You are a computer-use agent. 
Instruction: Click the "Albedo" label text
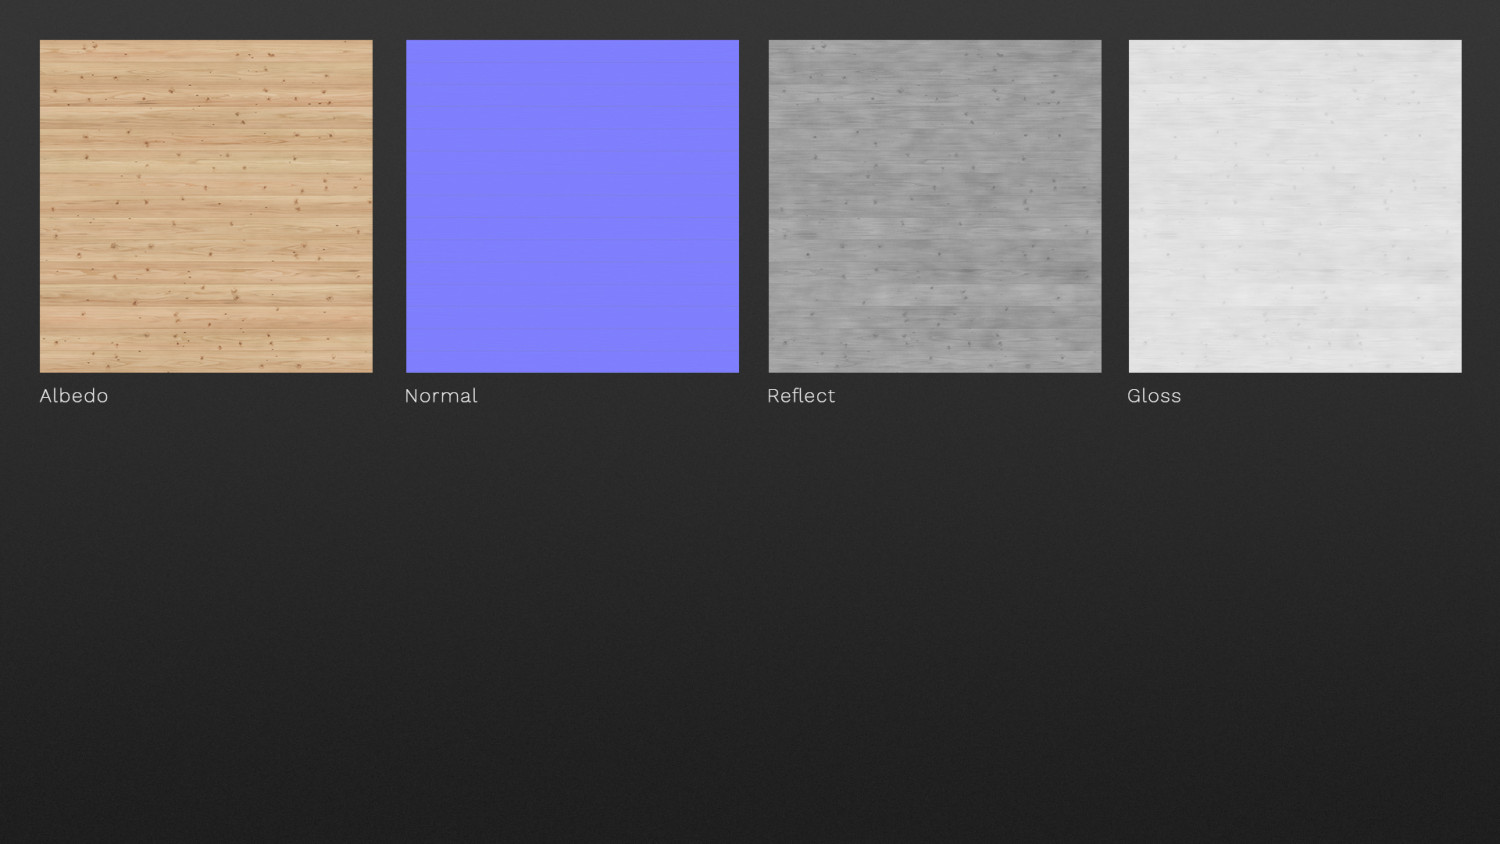pos(74,396)
